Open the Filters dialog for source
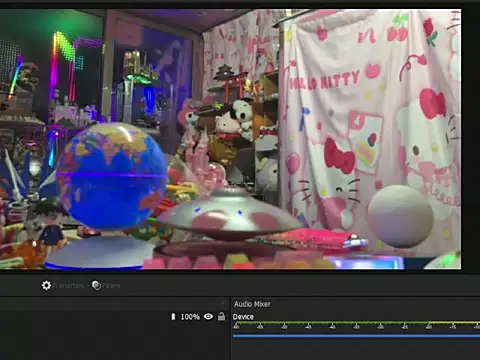The image size is (480, 360). [x=106, y=286]
